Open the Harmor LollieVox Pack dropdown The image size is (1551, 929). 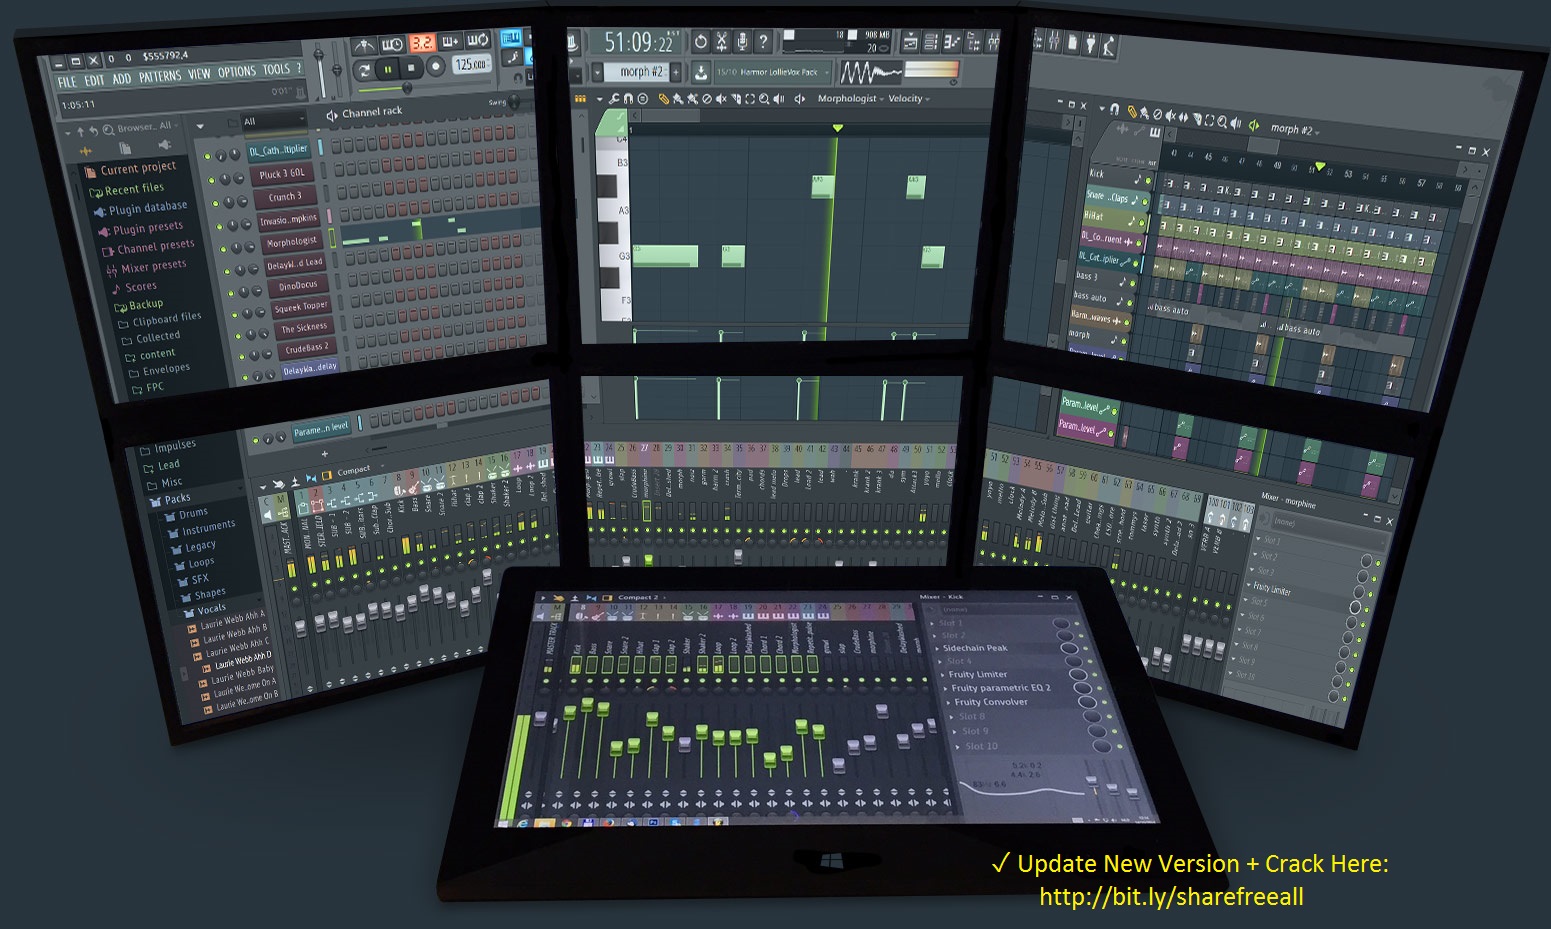click(772, 72)
